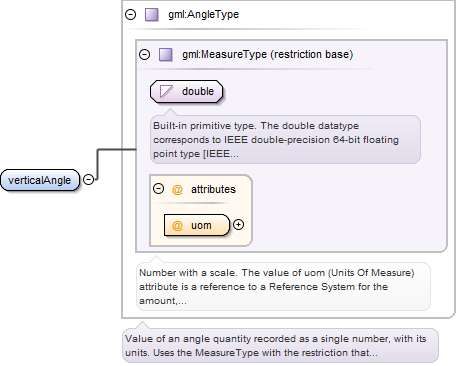Screen dimensions: 457x366
Task: Expand the uom attribute node
Action: pyautogui.click(x=238, y=225)
